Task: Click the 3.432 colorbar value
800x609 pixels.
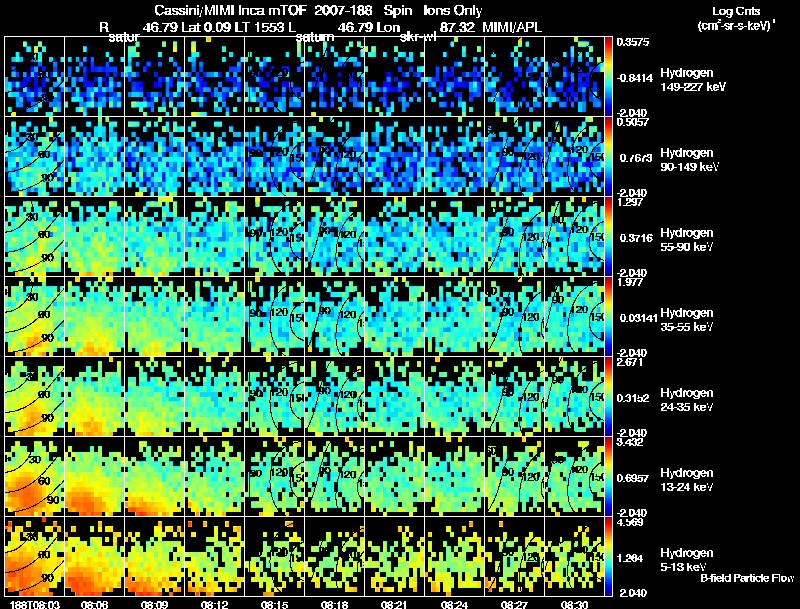Action: click(630, 442)
